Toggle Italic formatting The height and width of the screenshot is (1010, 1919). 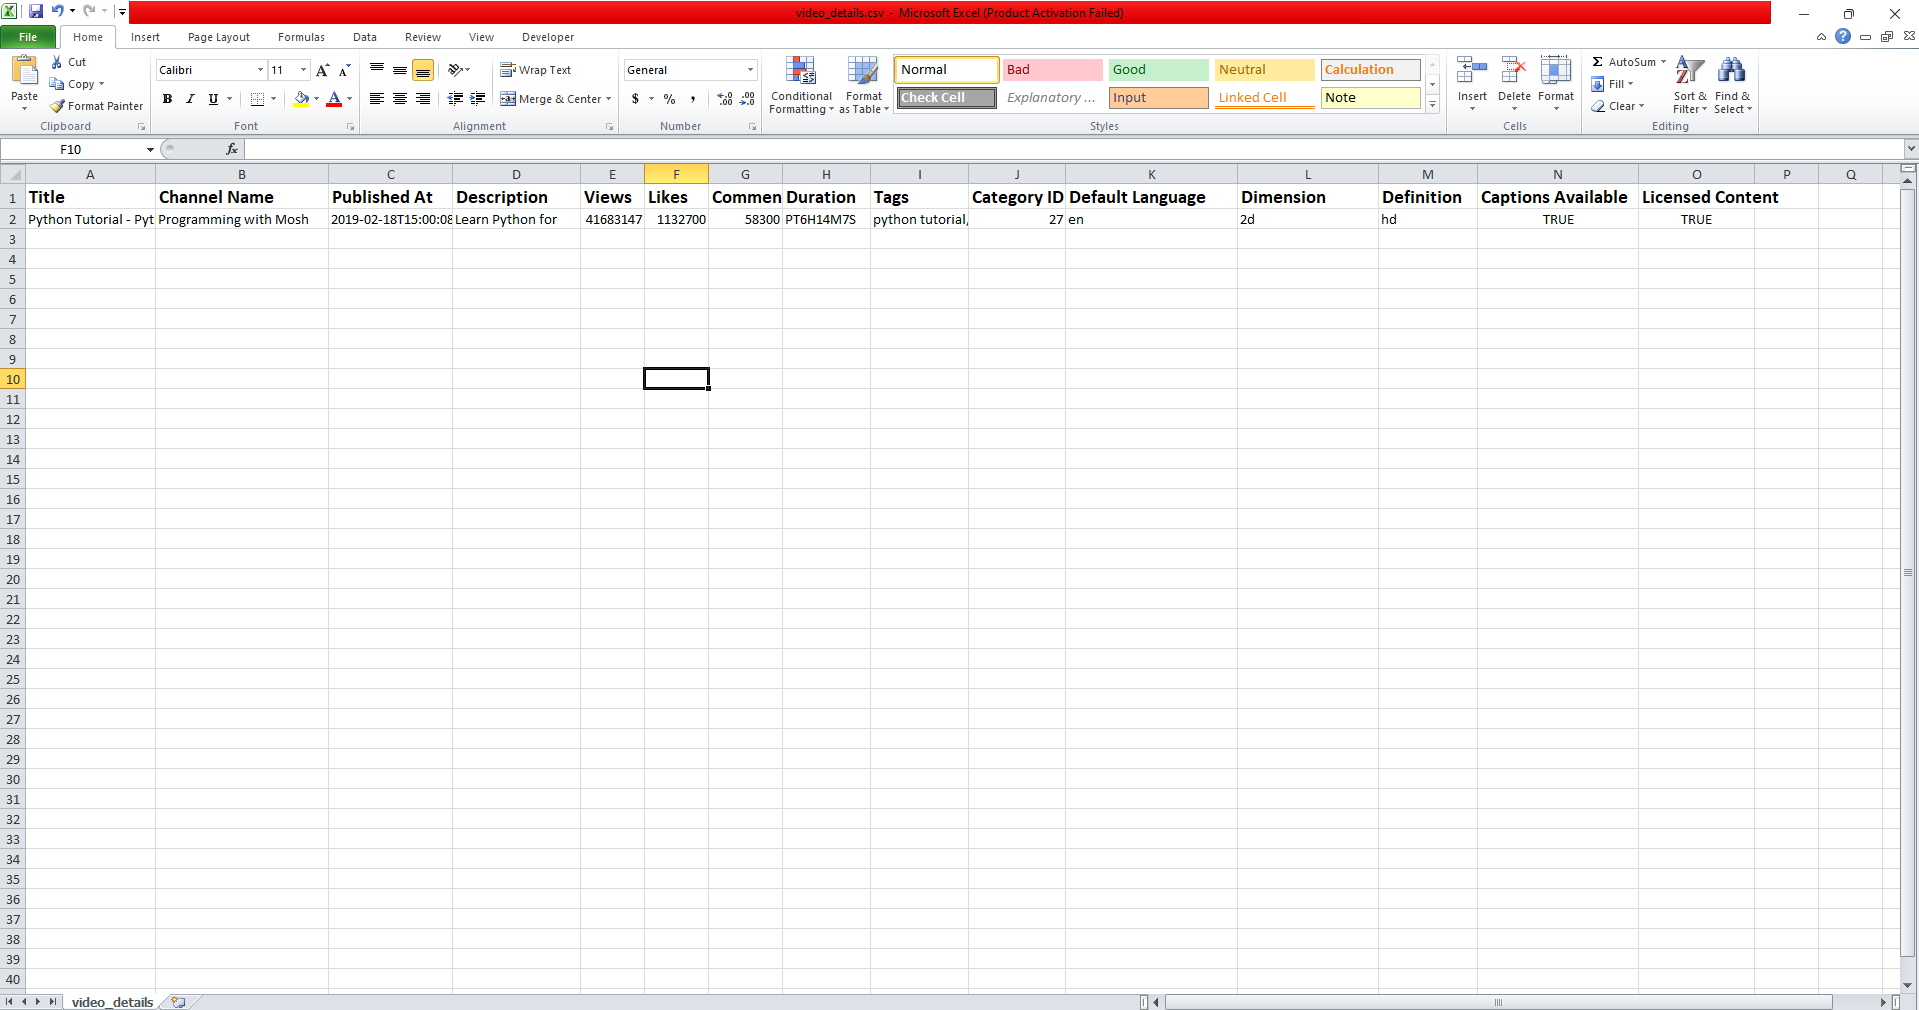click(190, 99)
